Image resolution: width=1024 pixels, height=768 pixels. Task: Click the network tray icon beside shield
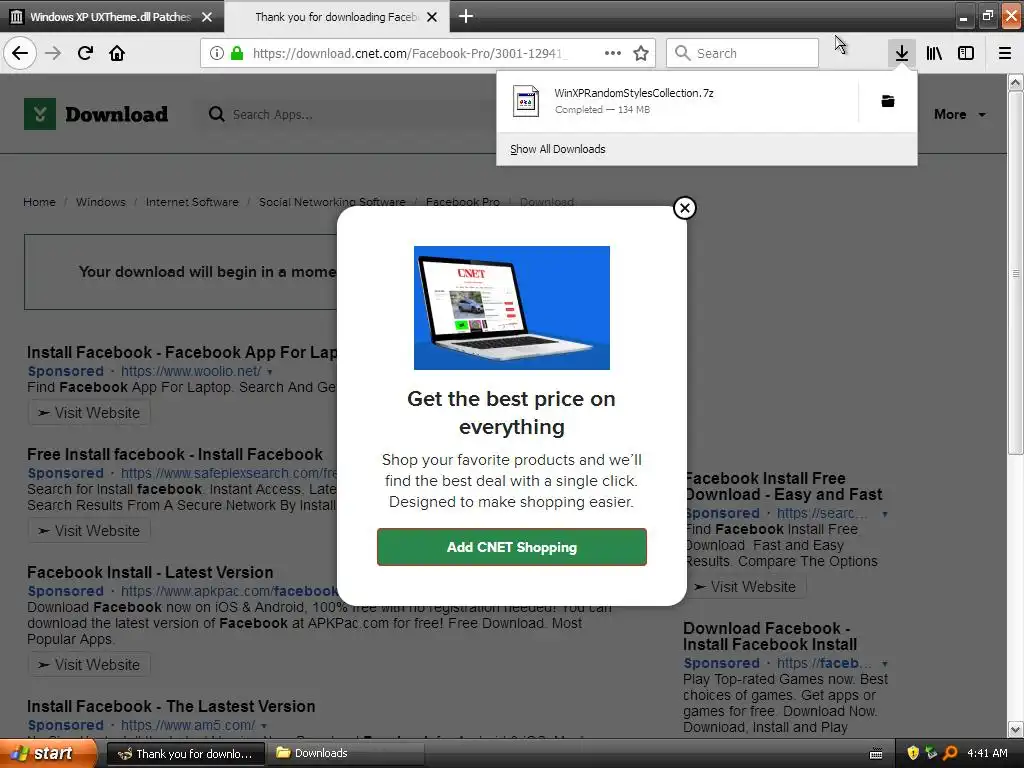(x=931, y=753)
